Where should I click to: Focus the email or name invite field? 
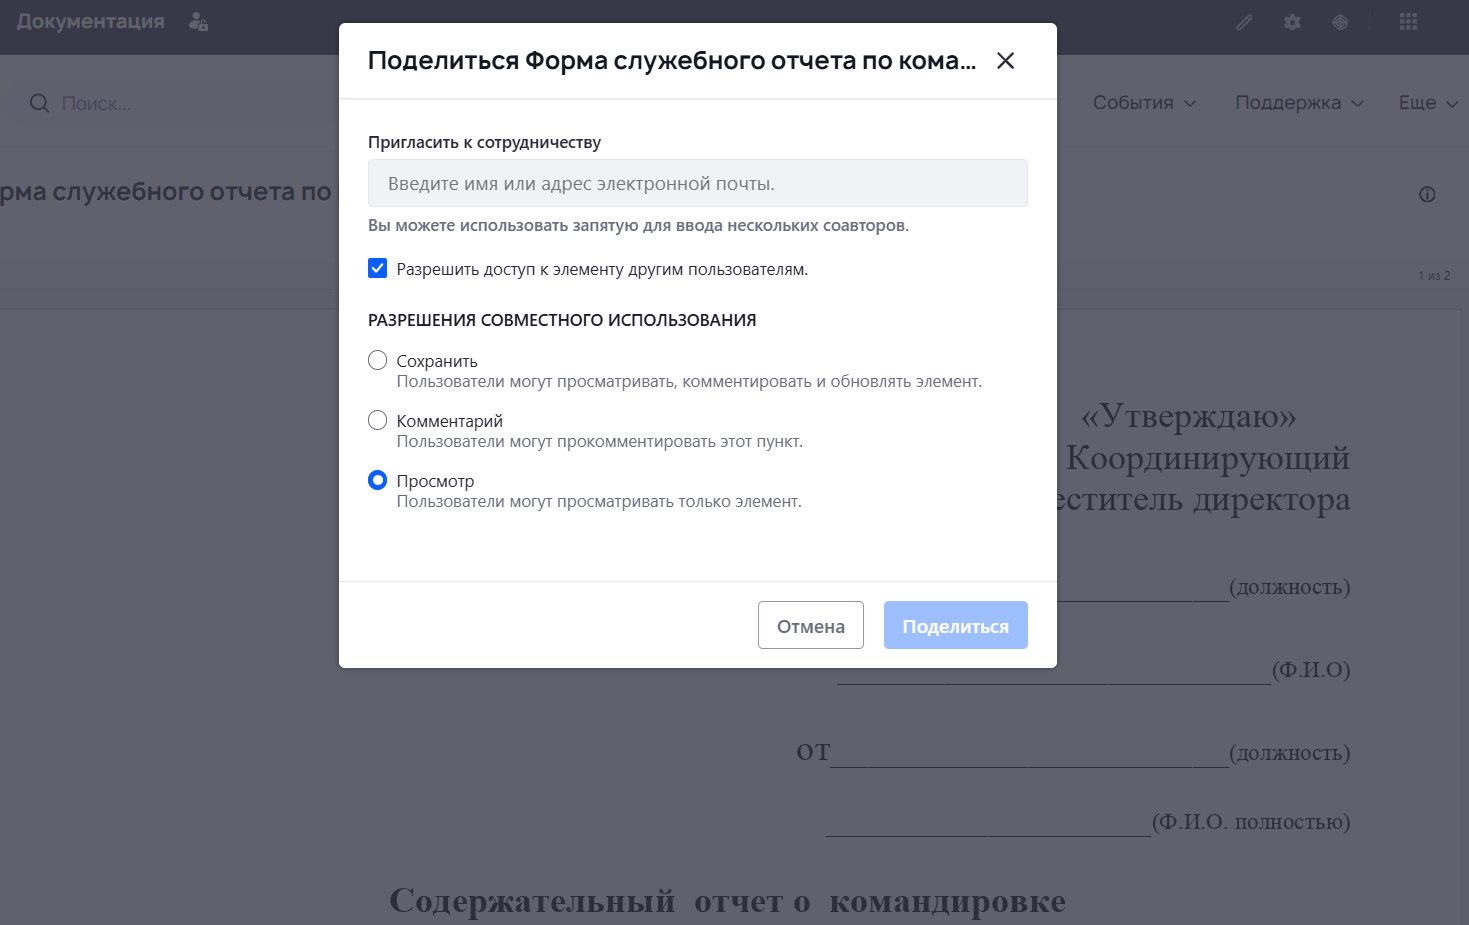pos(697,183)
